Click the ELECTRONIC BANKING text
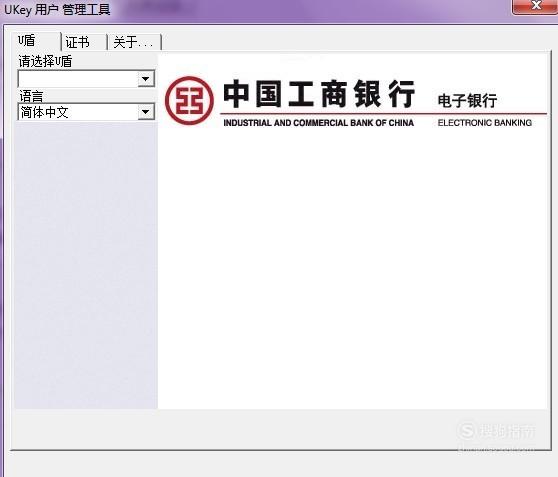This screenshot has height=477, width=558. tap(485, 123)
